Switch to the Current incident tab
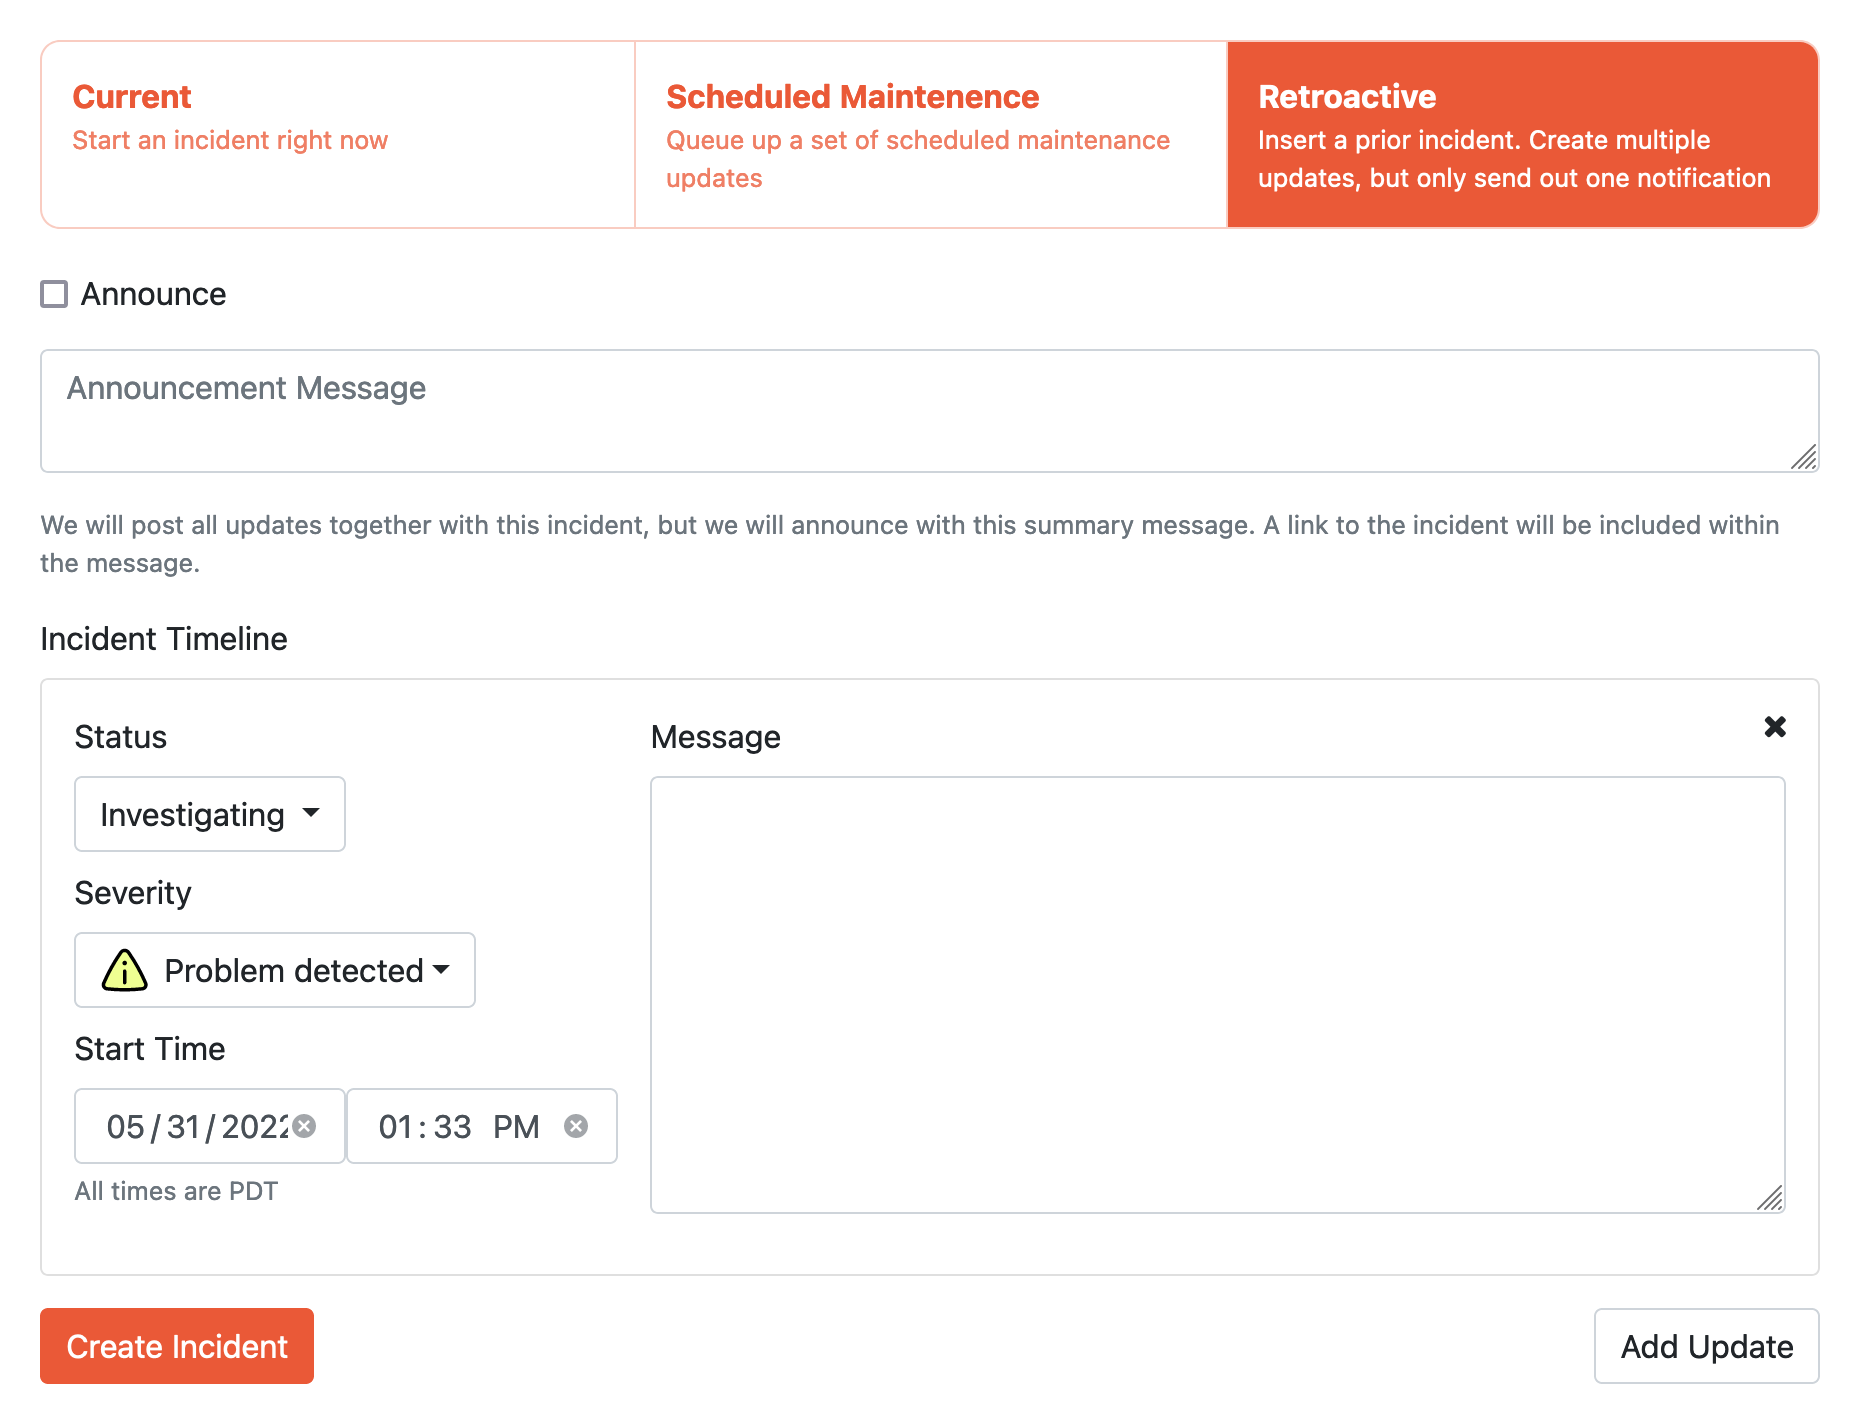 [337, 134]
